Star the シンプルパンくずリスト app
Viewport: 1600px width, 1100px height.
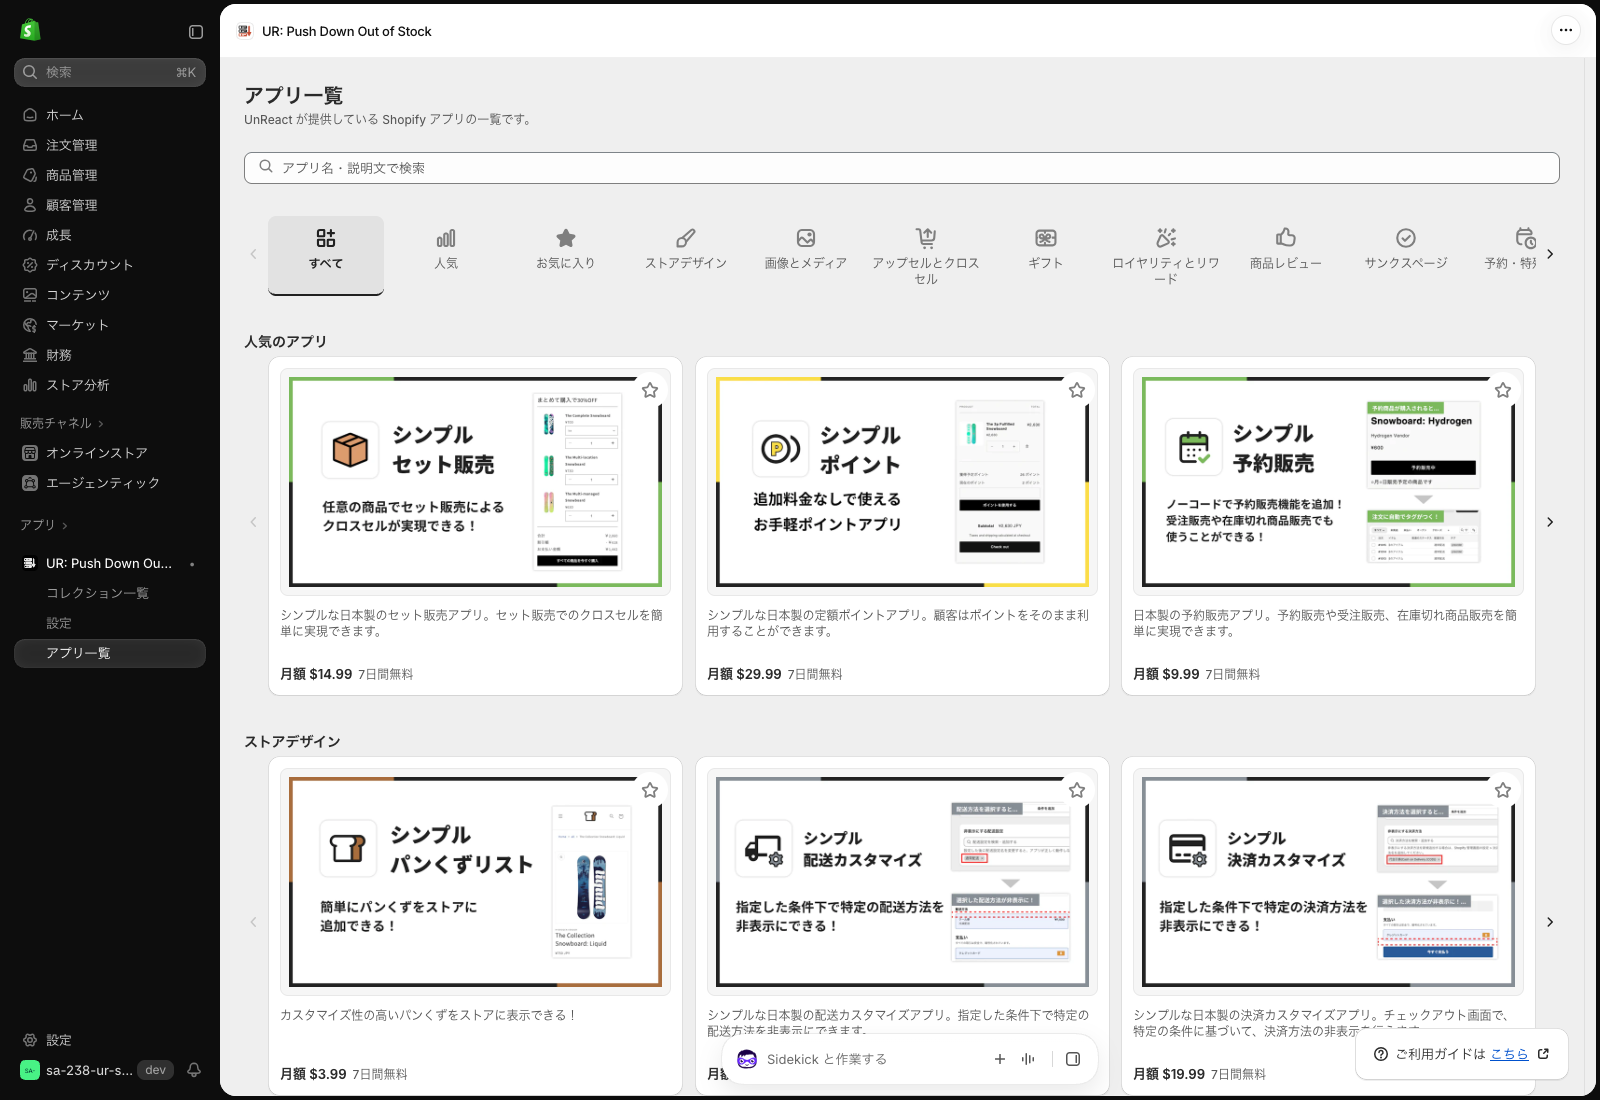(650, 790)
